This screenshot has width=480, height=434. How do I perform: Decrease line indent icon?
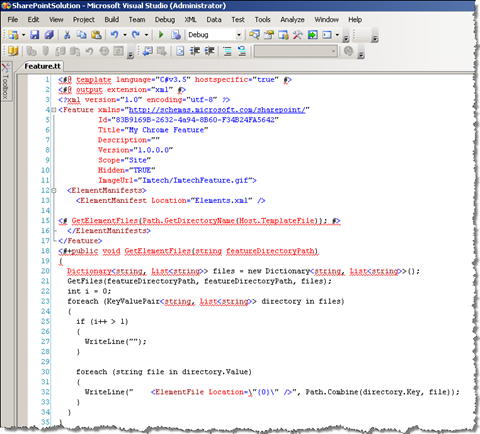pyautogui.click(x=195, y=51)
